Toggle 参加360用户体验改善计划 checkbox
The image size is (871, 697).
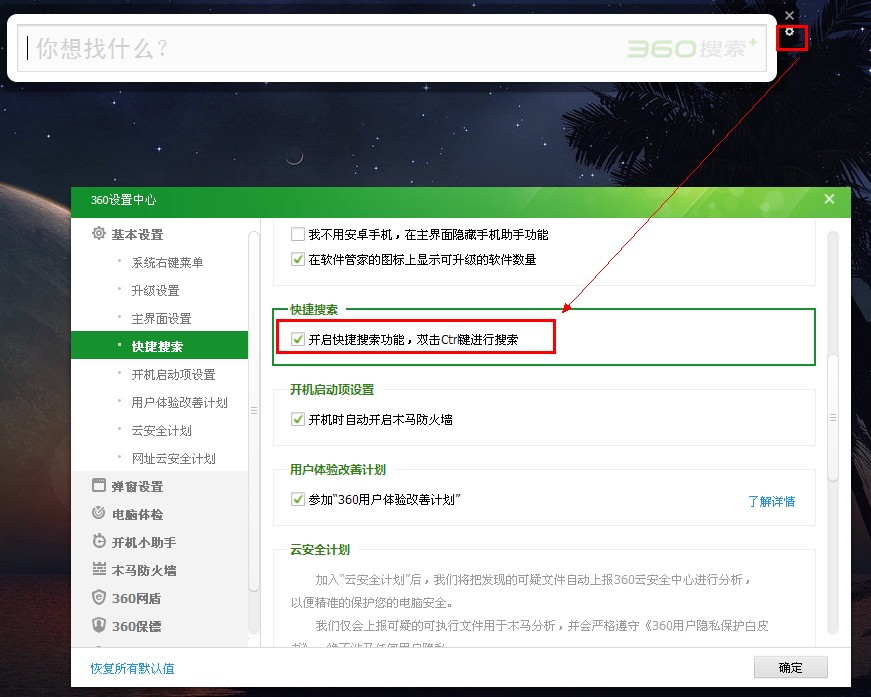[298, 497]
